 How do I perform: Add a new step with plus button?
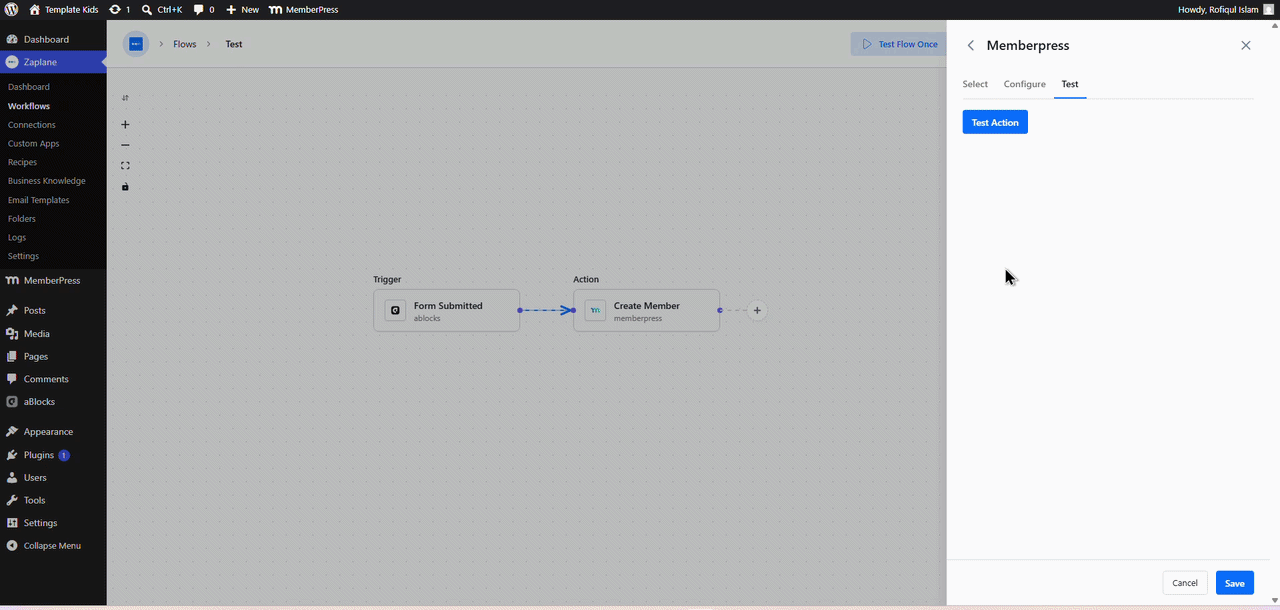coord(757,310)
